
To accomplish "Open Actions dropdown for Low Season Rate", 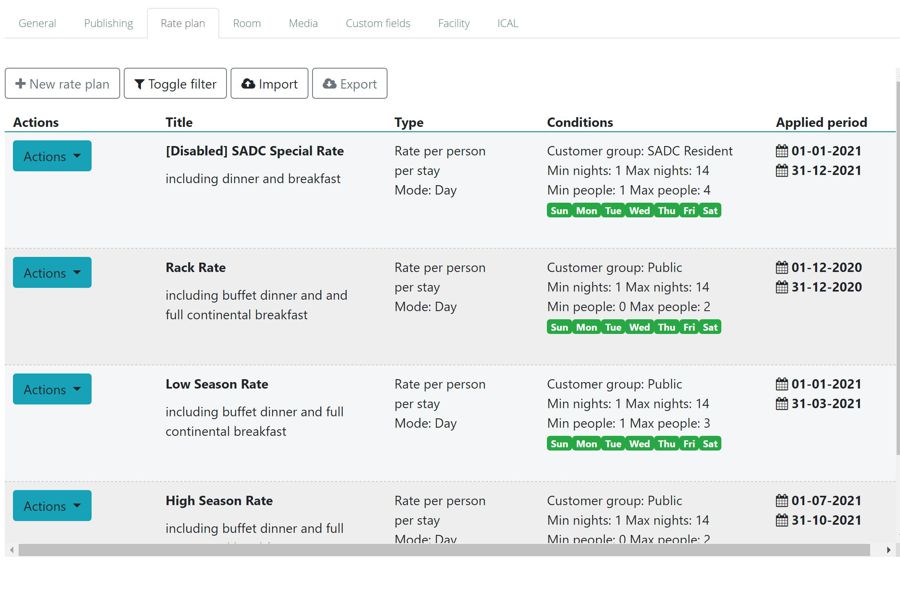I will pyautogui.click(x=52, y=389).
